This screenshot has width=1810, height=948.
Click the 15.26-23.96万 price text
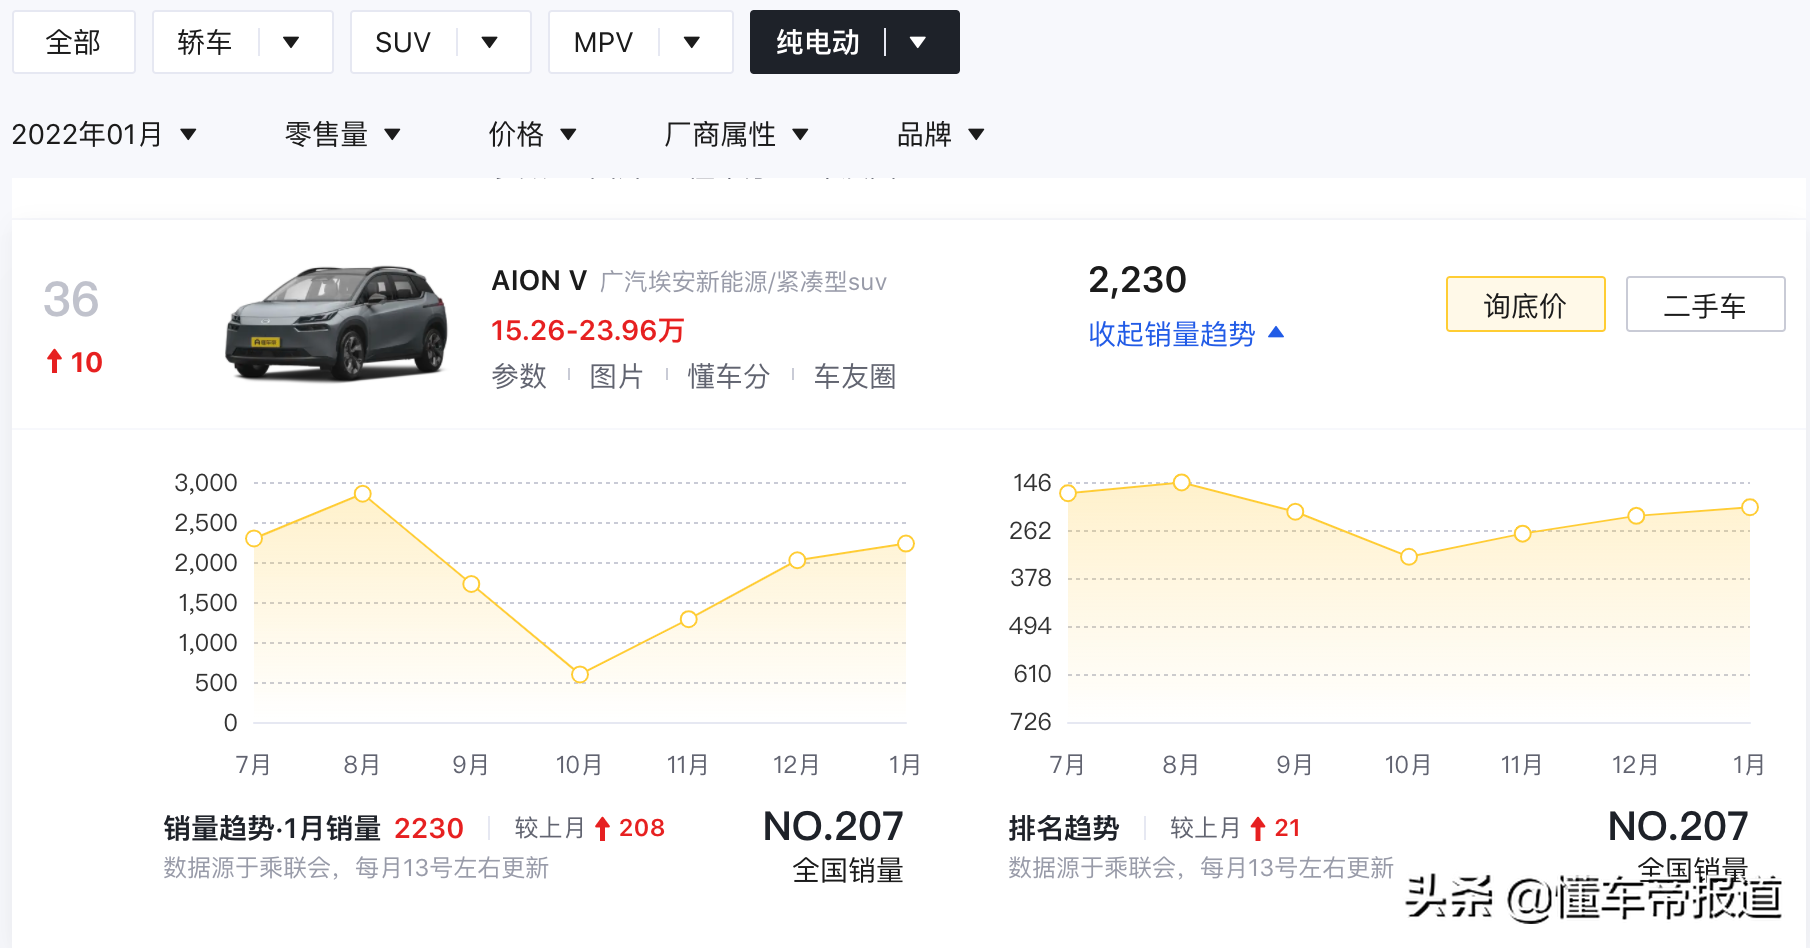pos(588,330)
